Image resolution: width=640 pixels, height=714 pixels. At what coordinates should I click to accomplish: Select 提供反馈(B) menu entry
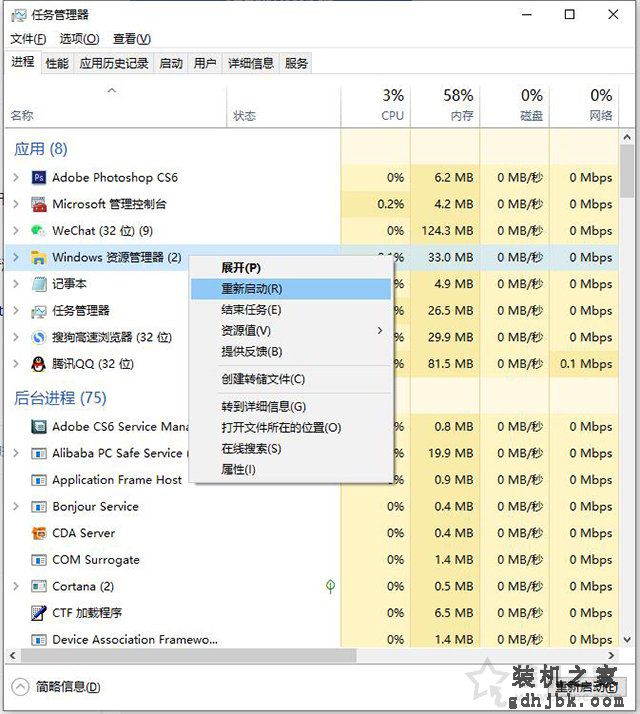(291, 352)
